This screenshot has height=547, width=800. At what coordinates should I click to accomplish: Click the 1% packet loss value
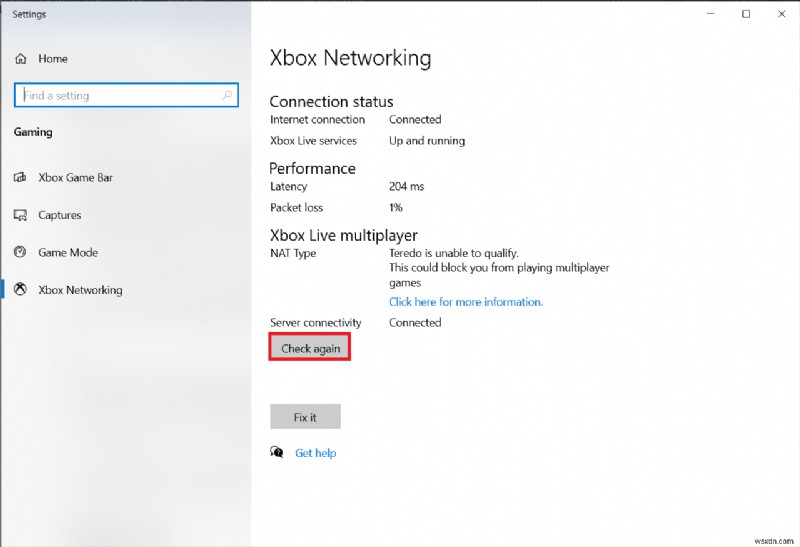tap(396, 208)
